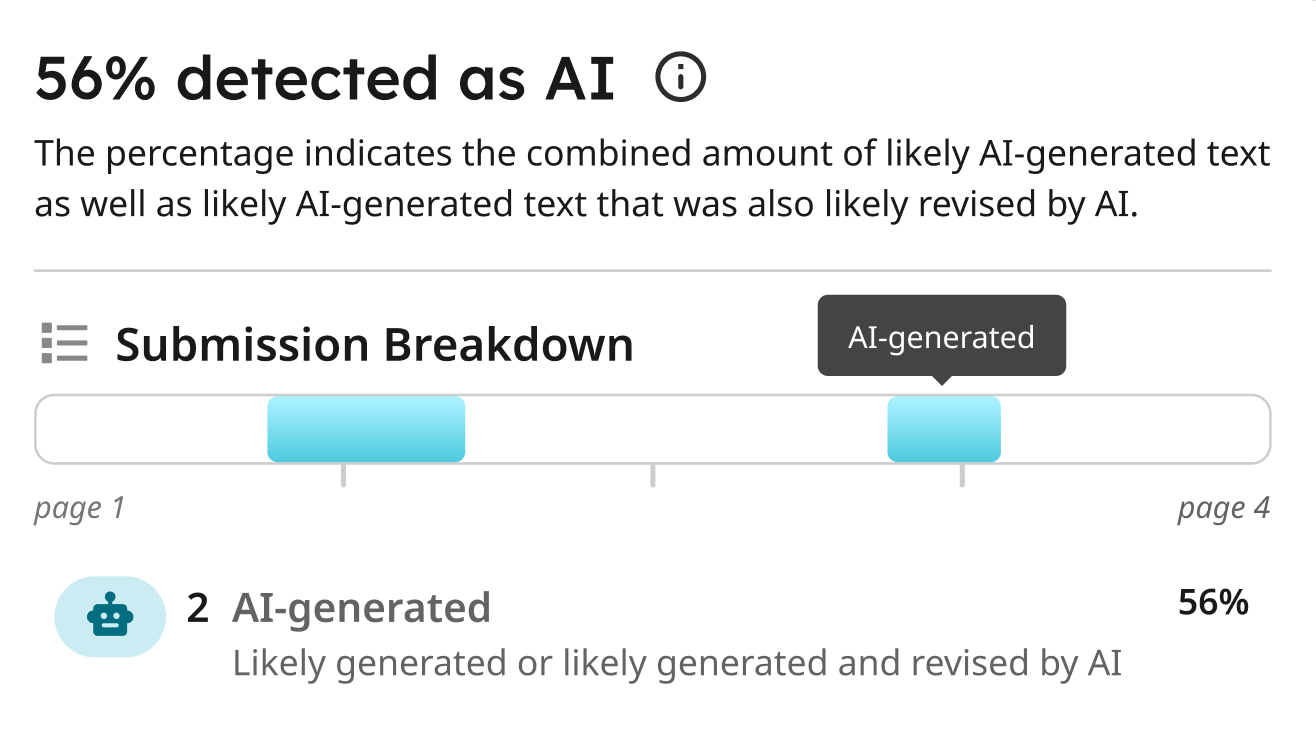Click the empty bar area before the first segment

point(152,429)
